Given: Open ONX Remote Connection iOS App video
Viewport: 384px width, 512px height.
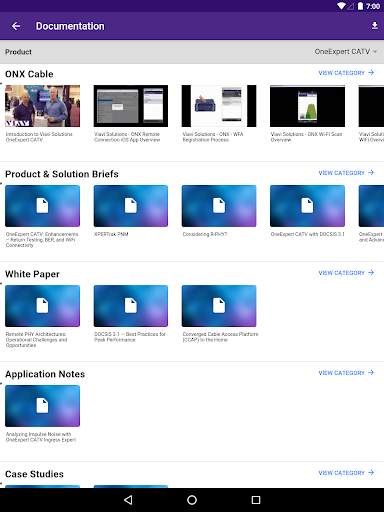Looking at the screenshot, I should (131, 106).
